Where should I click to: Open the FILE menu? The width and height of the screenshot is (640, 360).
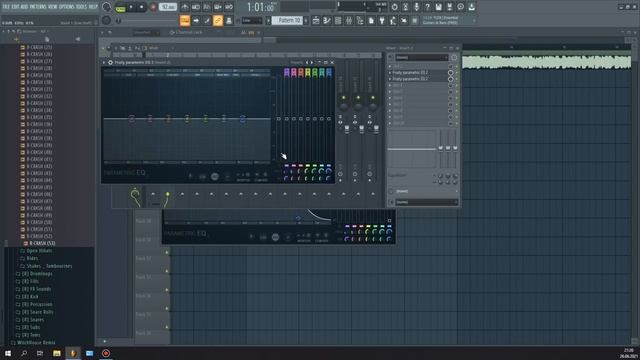(6, 7)
